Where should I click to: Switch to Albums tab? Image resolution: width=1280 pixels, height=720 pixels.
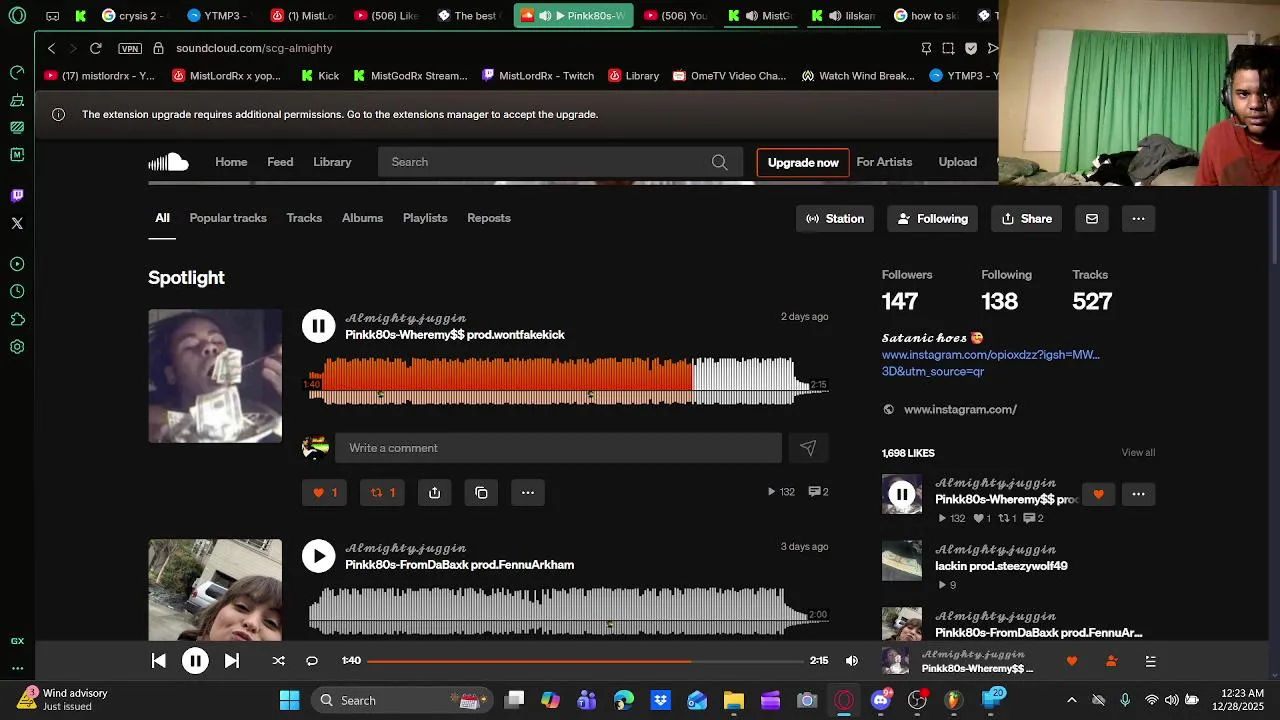pos(362,218)
